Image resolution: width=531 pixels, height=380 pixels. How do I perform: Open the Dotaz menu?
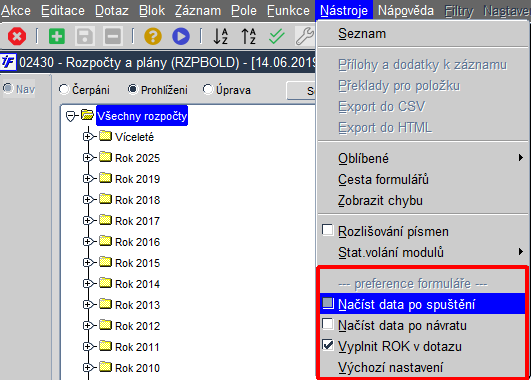tap(112, 10)
